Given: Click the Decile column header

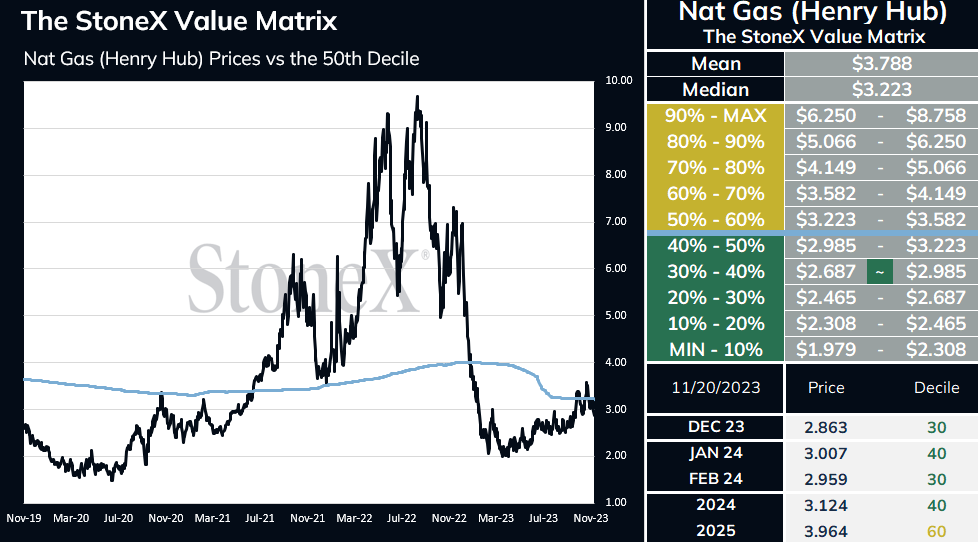Looking at the screenshot, I should [936, 388].
